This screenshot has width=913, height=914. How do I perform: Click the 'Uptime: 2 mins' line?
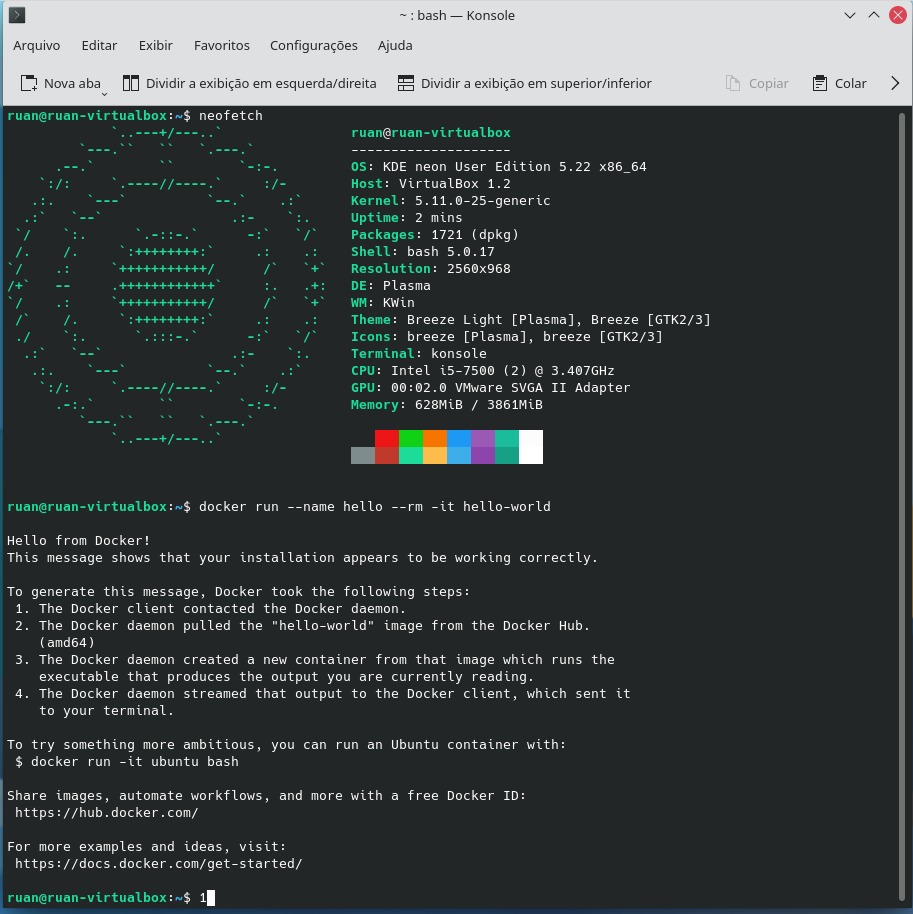pyautogui.click(x=407, y=217)
